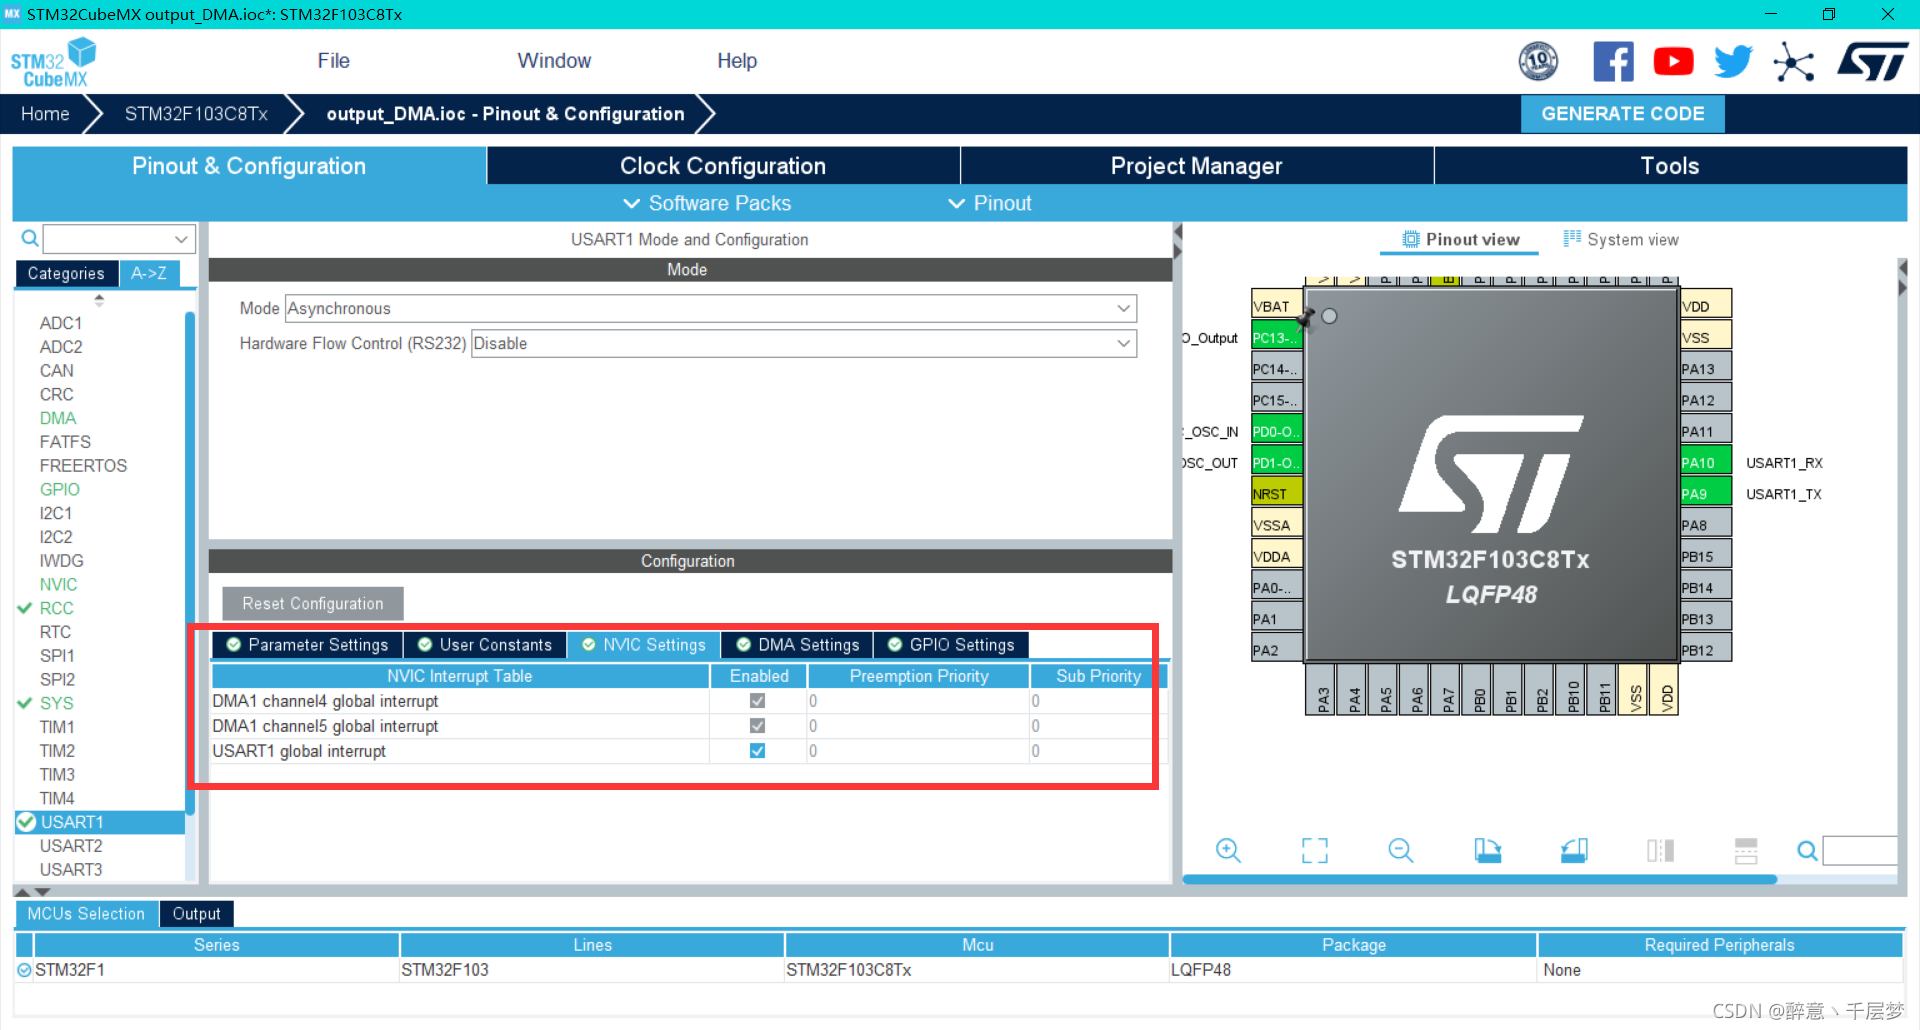Open the Help menu

tap(737, 61)
